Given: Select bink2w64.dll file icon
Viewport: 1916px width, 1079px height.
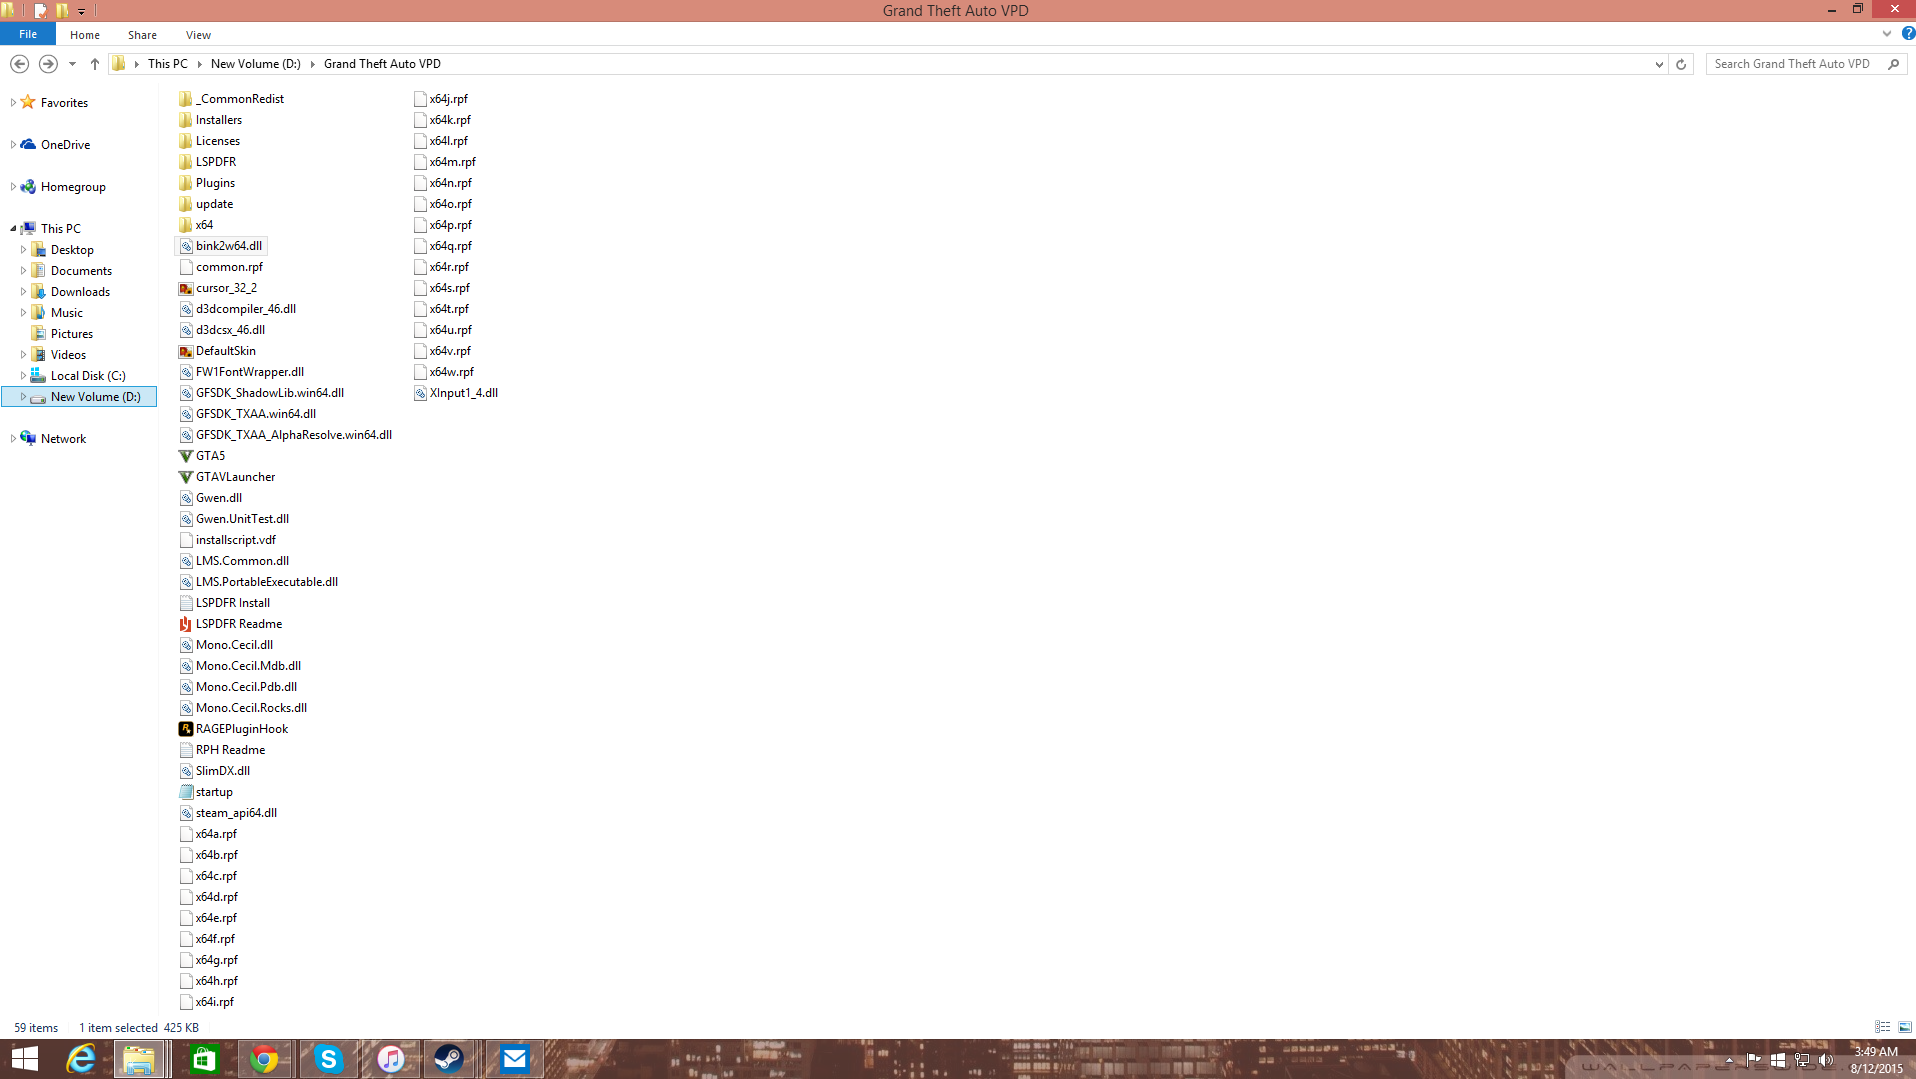Looking at the screenshot, I should (x=185, y=246).
